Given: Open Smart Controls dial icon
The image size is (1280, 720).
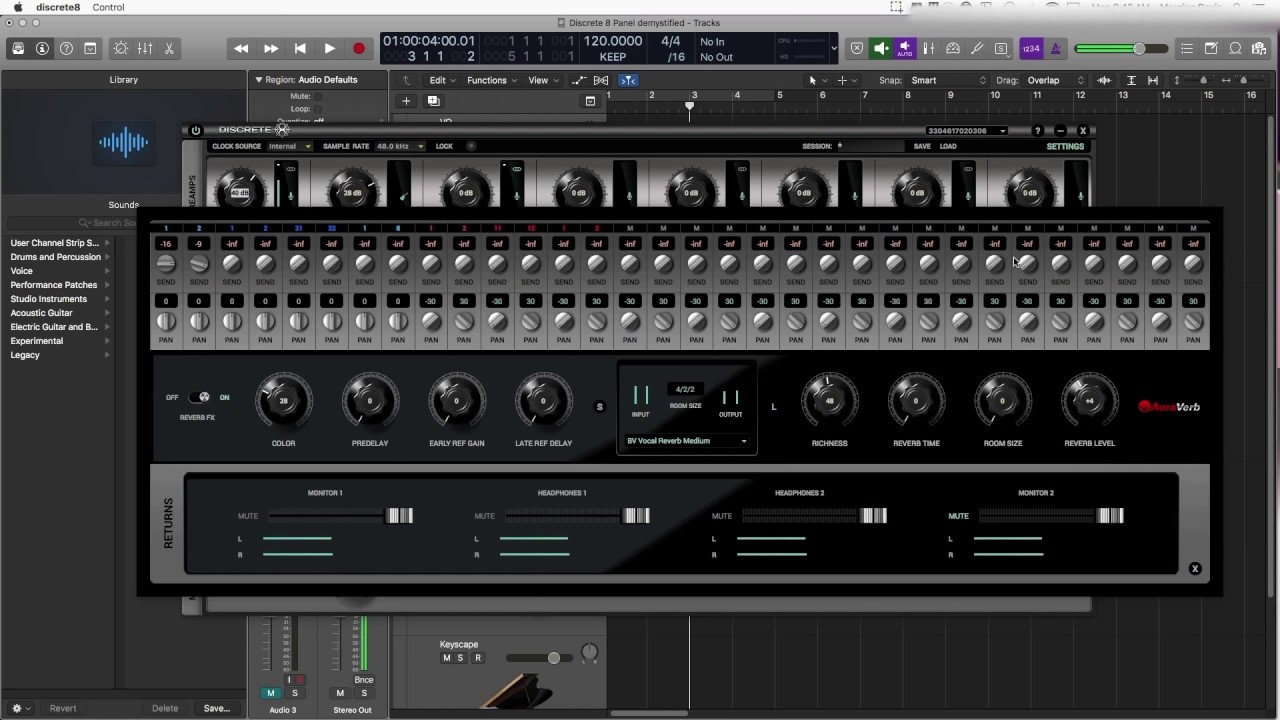Looking at the screenshot, I should [121, 48].
